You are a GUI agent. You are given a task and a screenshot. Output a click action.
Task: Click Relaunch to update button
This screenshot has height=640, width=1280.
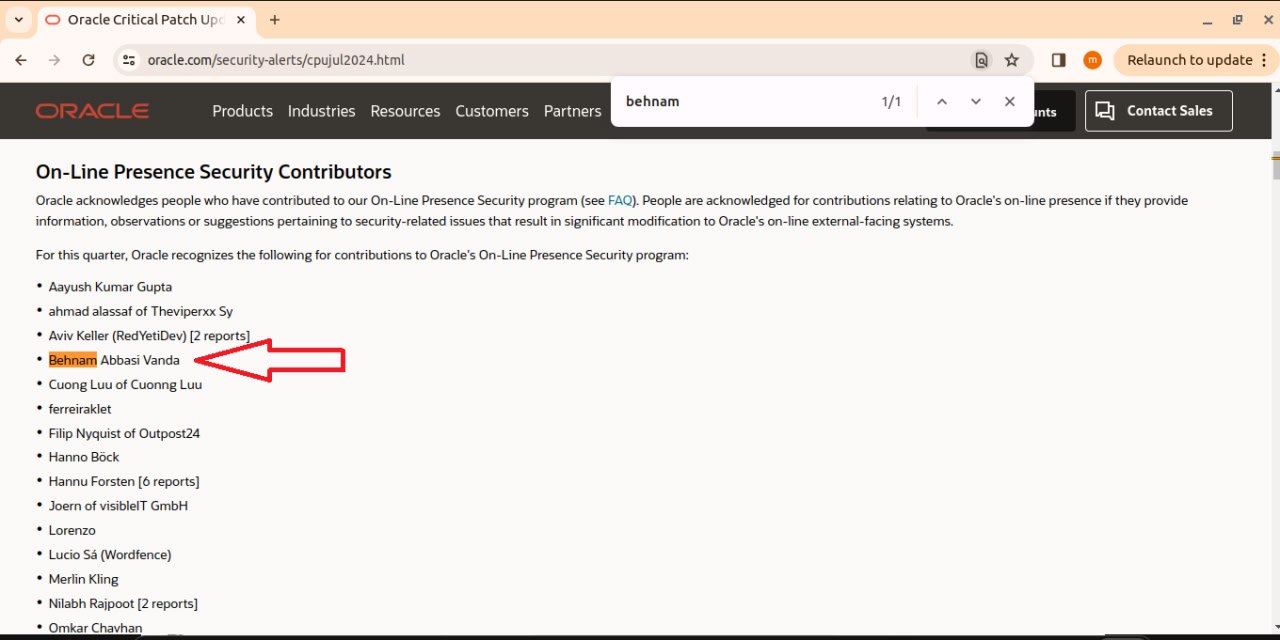click(x=1189, y=60)
